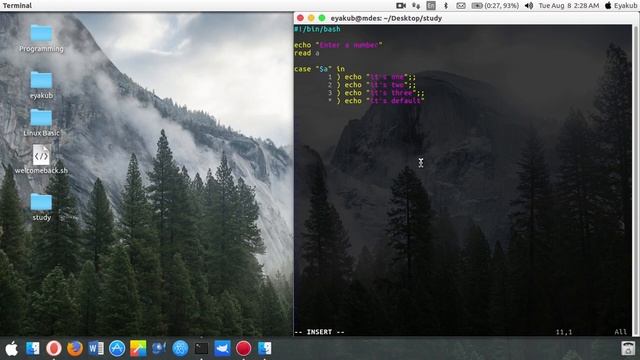This screenshot has width=640, height=360.
Task: Open the volume speaker indicator
Action: pos(529,5)
